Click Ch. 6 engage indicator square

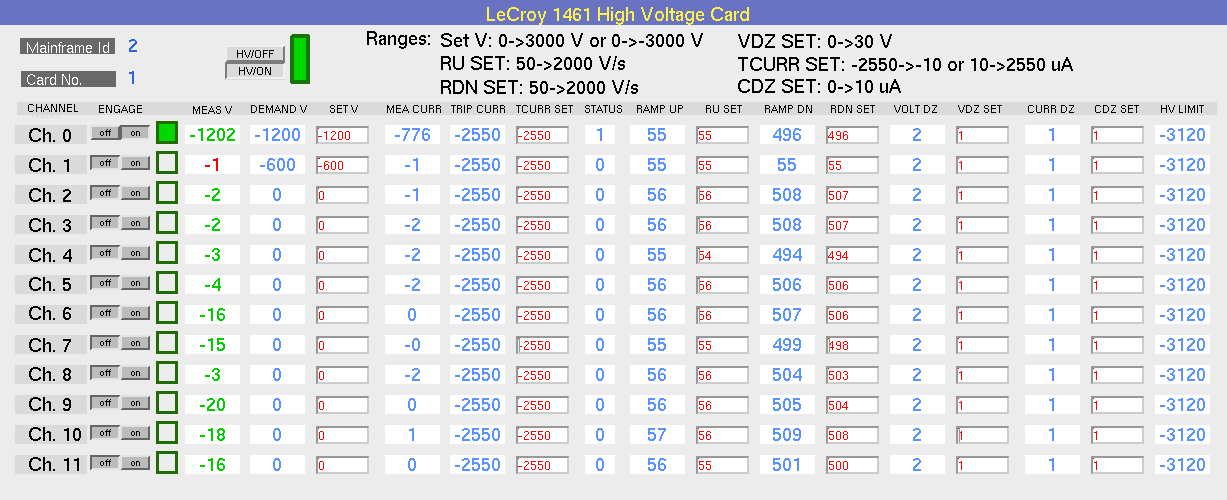(x=167, y=313)
